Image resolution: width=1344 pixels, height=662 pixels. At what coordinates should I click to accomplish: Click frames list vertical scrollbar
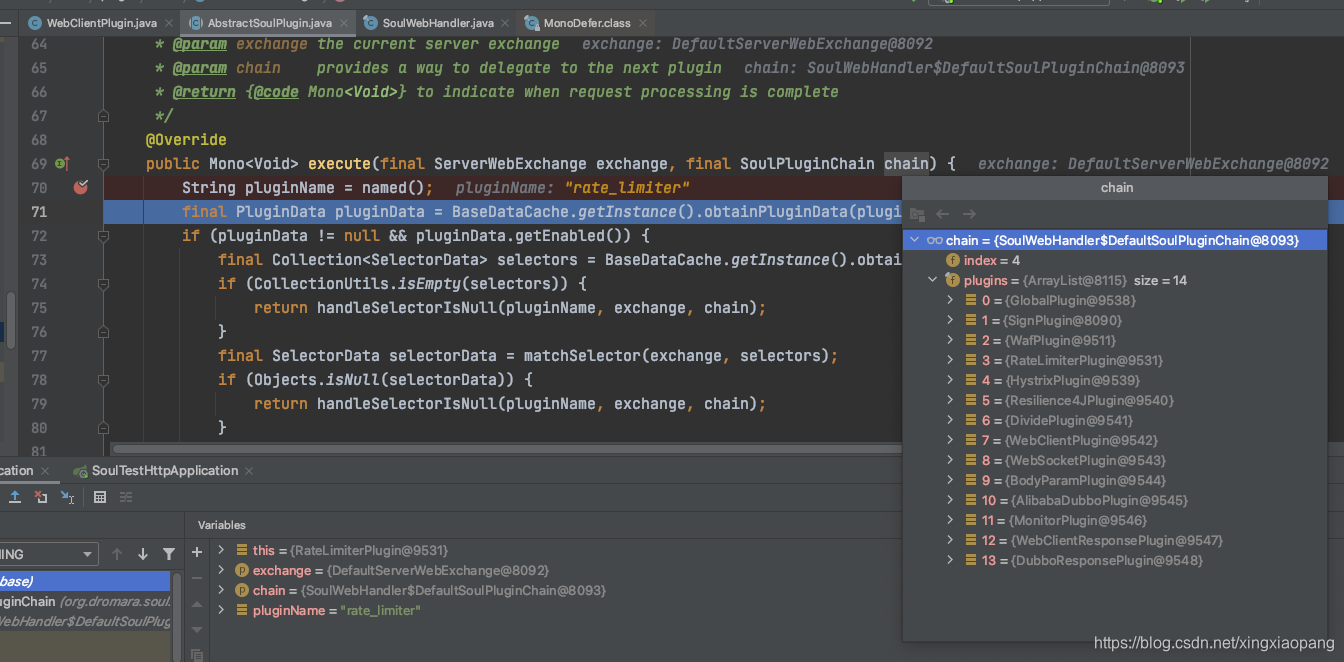click(x=176, y=617)
